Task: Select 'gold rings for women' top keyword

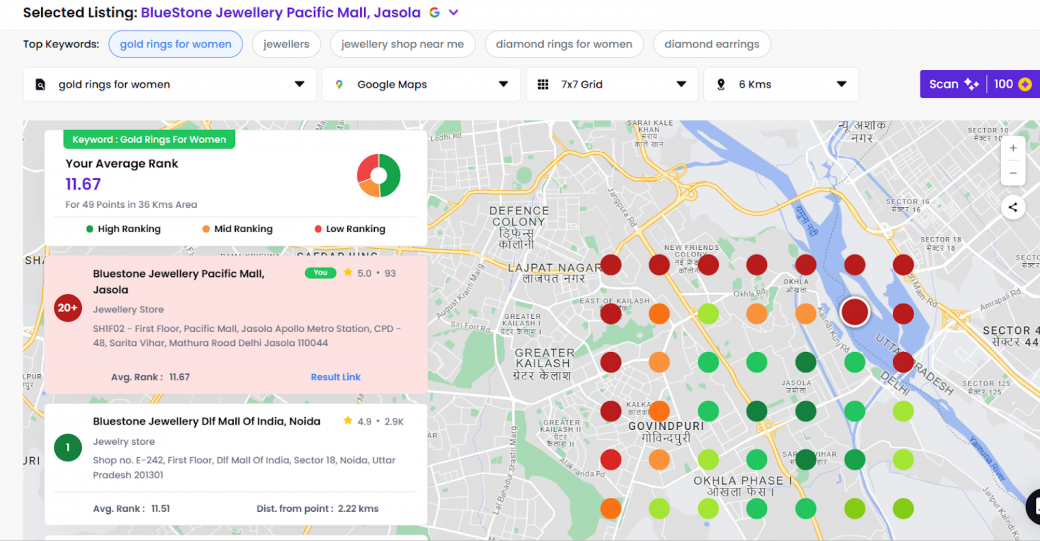Action: coord(176,44)
